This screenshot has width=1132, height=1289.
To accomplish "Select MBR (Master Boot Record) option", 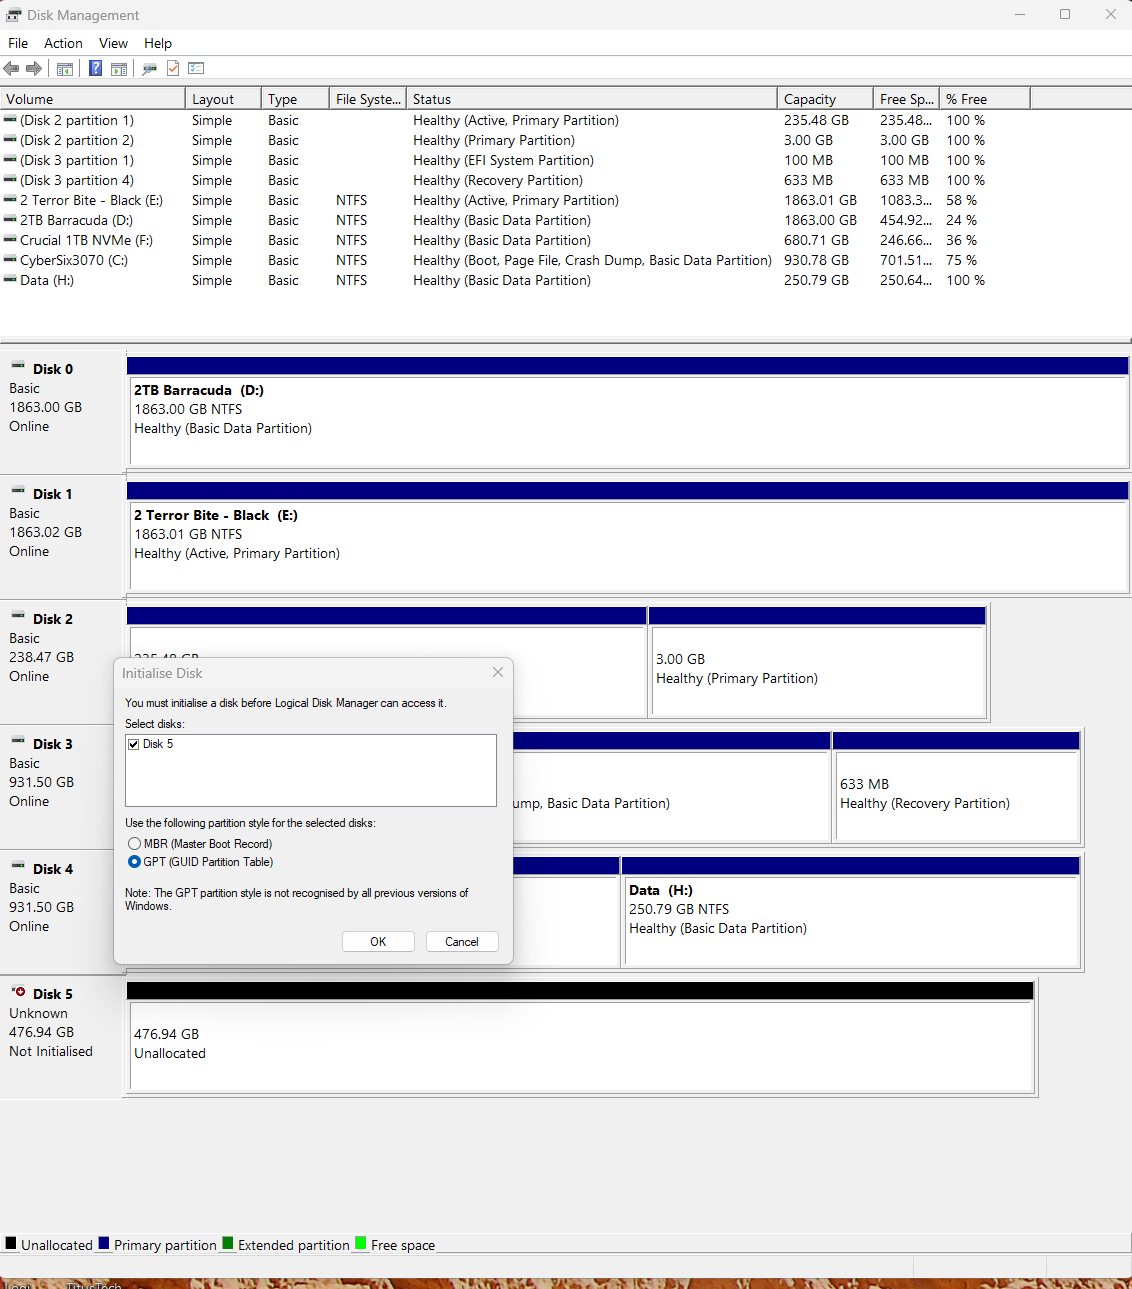I will click(135, 844).
